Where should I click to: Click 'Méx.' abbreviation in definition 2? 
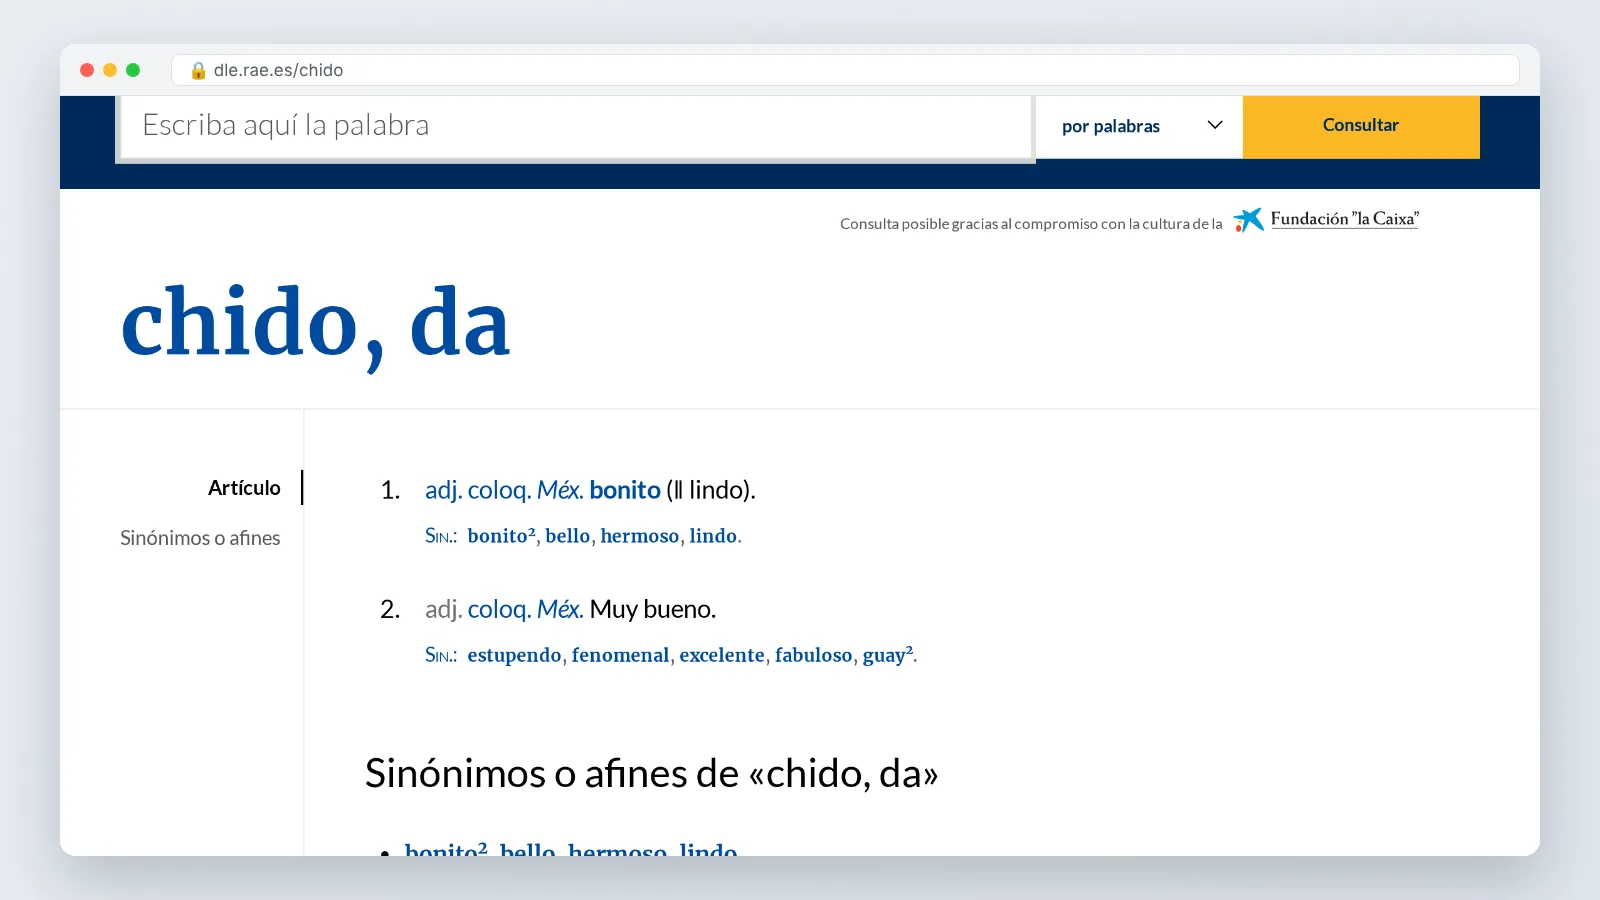tap(560, 609)
